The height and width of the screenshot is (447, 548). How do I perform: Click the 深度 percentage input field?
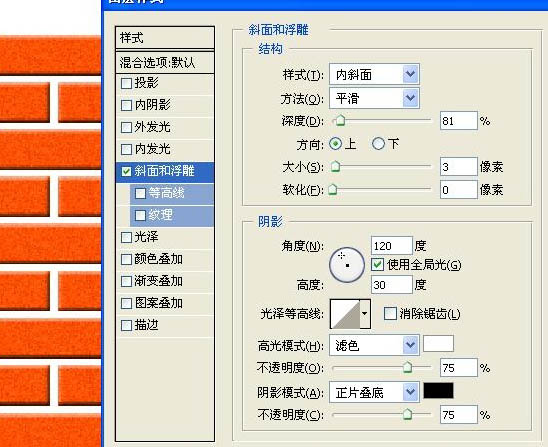(459, 121)
